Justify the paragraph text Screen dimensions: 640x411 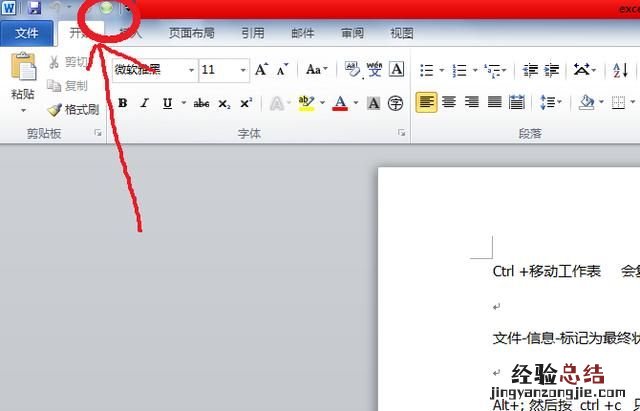point(494,102)
